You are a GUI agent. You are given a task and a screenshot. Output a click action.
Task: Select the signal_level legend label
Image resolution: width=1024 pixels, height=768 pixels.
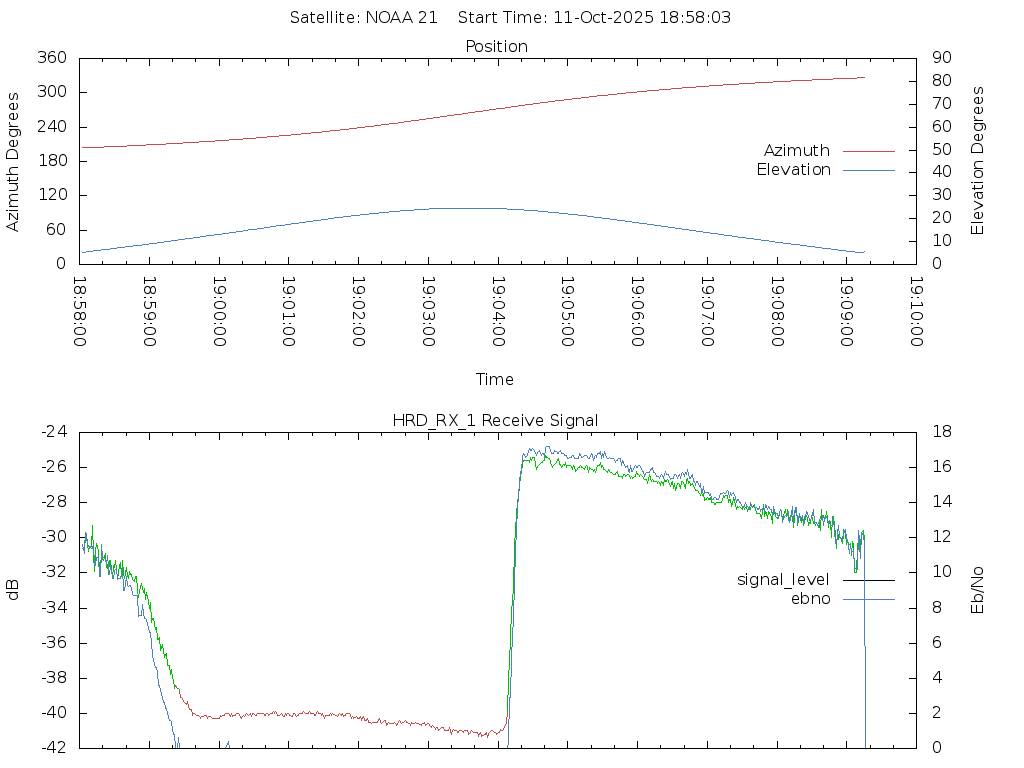(783, 580)
